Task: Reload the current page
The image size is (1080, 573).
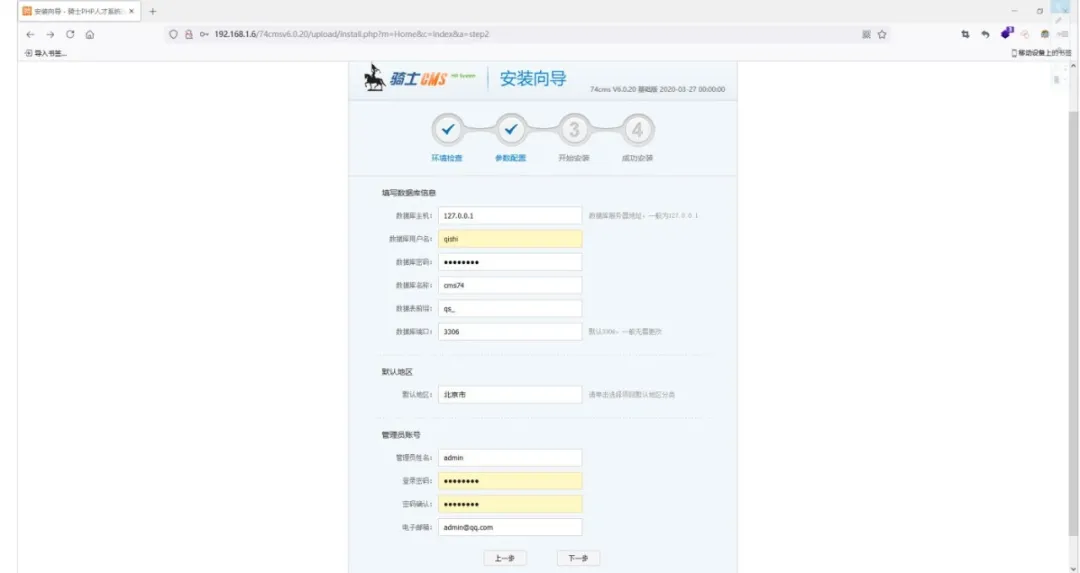Action: click(70, 34)
